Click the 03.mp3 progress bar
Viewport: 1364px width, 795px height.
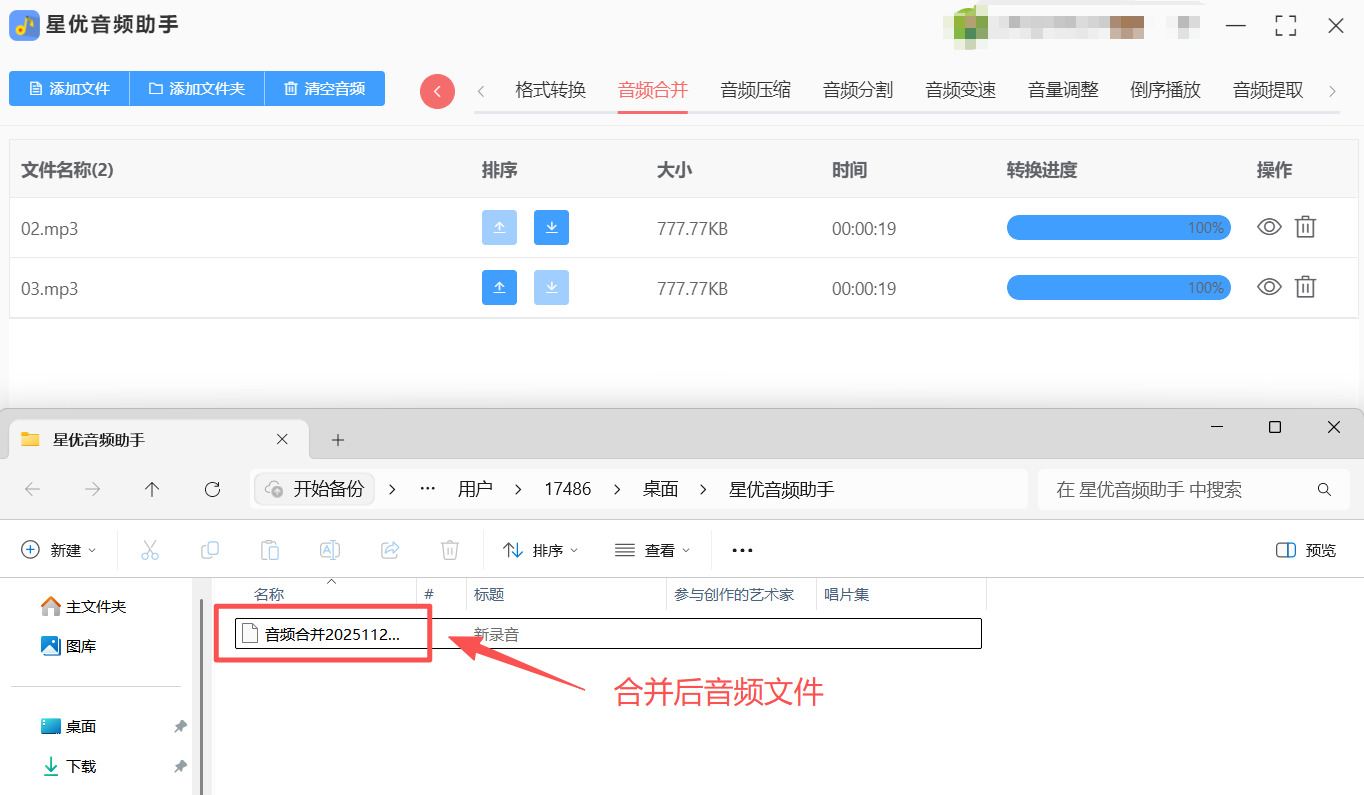[1118, 288]
